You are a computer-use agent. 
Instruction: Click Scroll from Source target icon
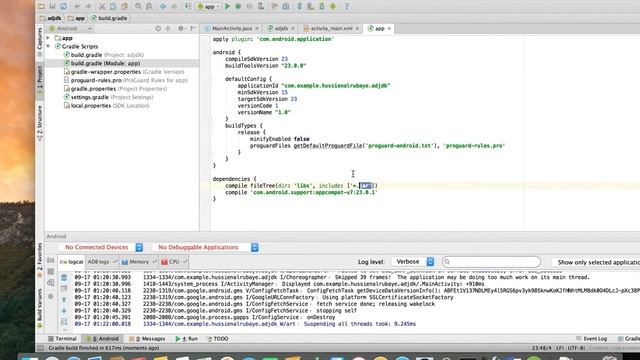(158, 29)
